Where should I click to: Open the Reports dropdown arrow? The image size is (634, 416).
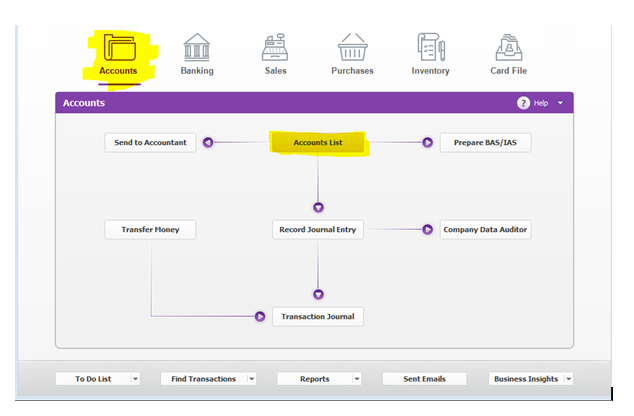coord(356,379)
